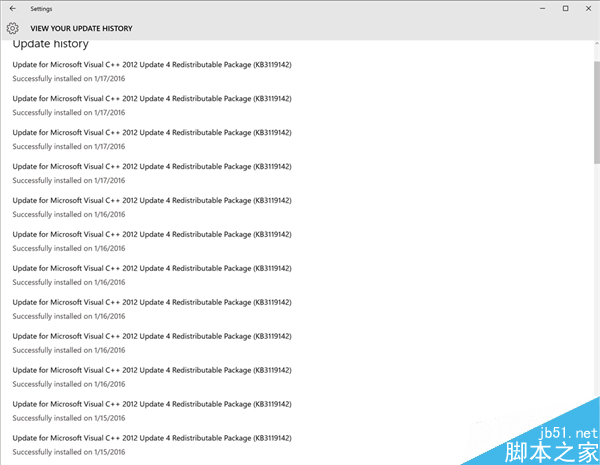Click the last KB3119142 update title at the bottom
This screenshot has height=465, width=600.
[152, 438]
